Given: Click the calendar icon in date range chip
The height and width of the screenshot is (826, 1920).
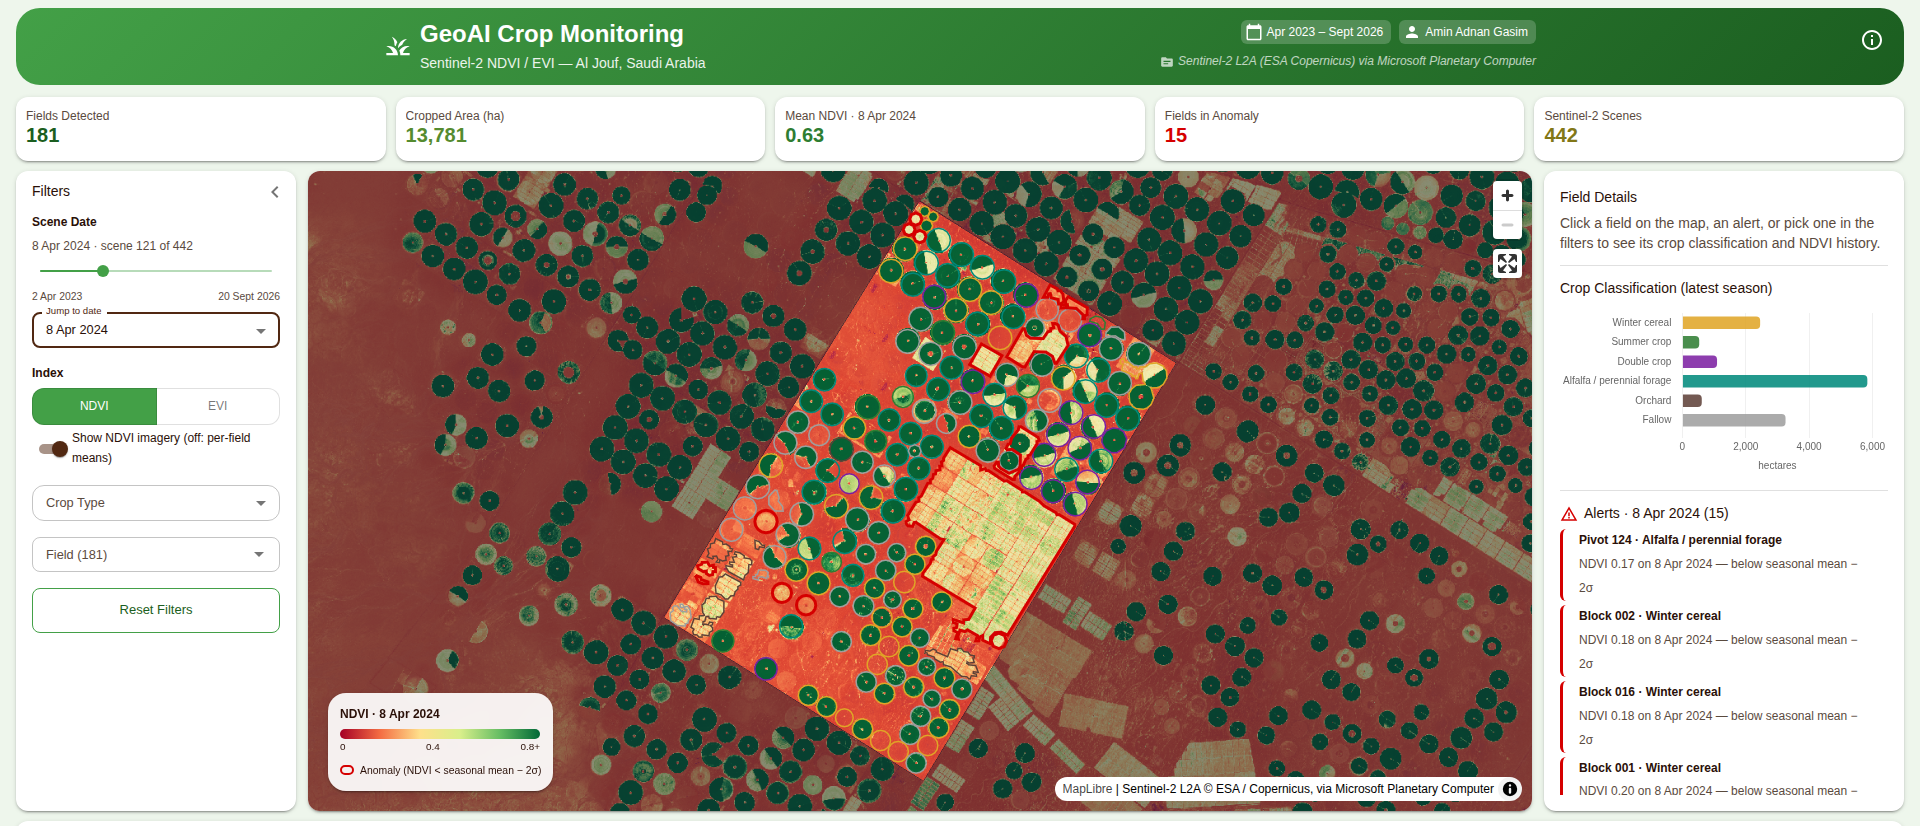Looking at the screenshot, I should (x=1253, y=32).
